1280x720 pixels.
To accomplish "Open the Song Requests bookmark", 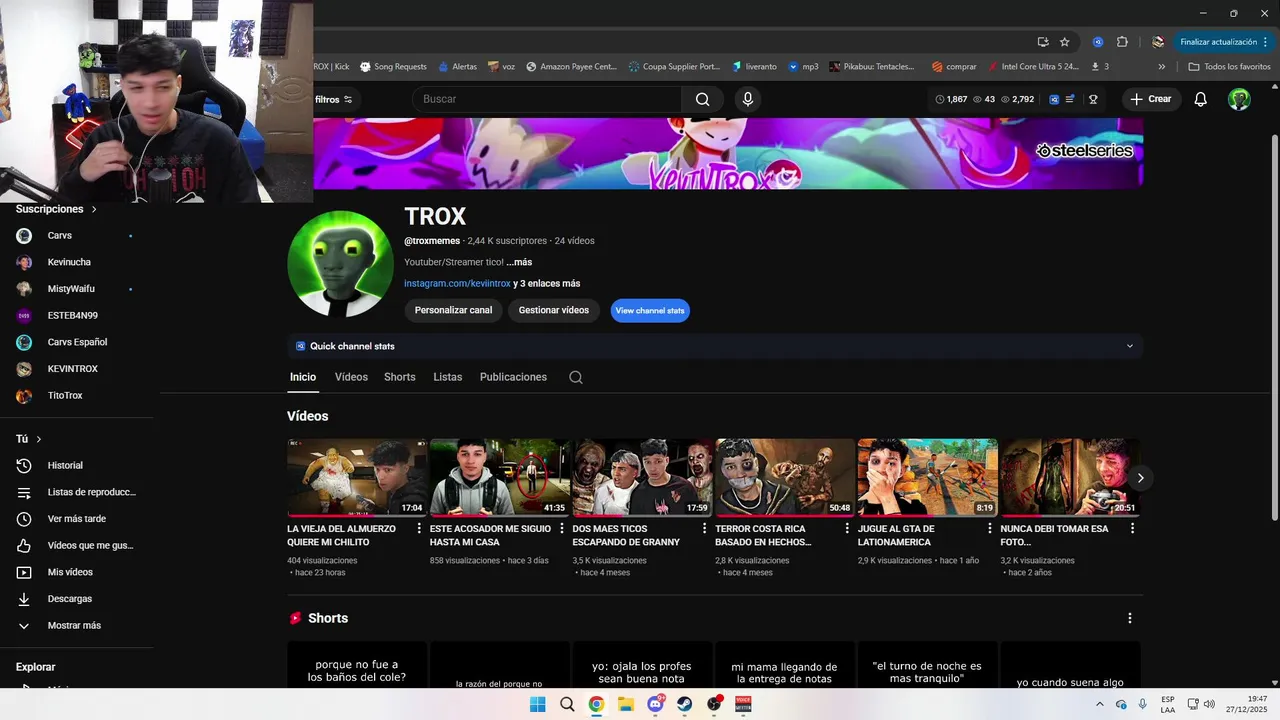I will (393, 67).
